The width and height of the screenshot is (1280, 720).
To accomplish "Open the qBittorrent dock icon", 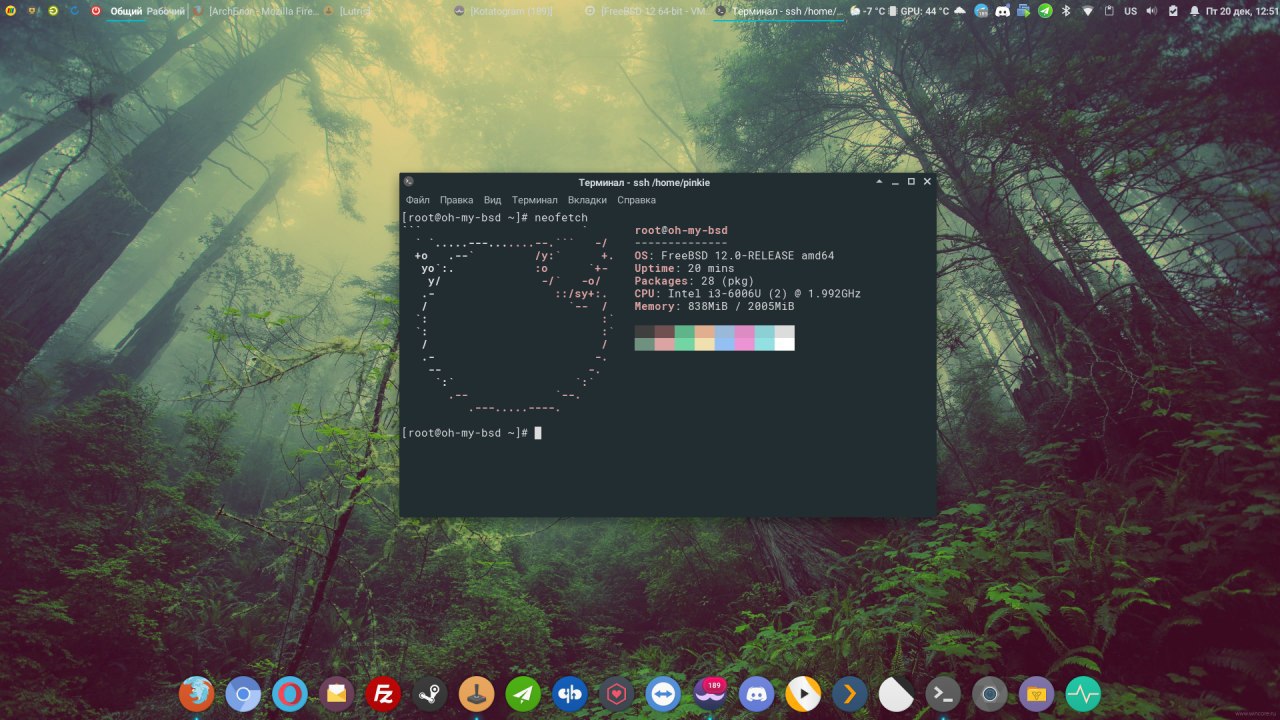I will pyautogui.click(x=570, y=693).
